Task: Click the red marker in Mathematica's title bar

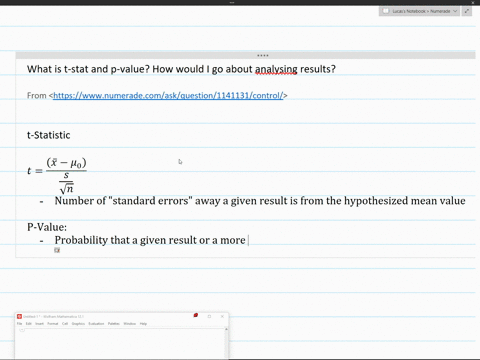Action: tap(196, 315)
